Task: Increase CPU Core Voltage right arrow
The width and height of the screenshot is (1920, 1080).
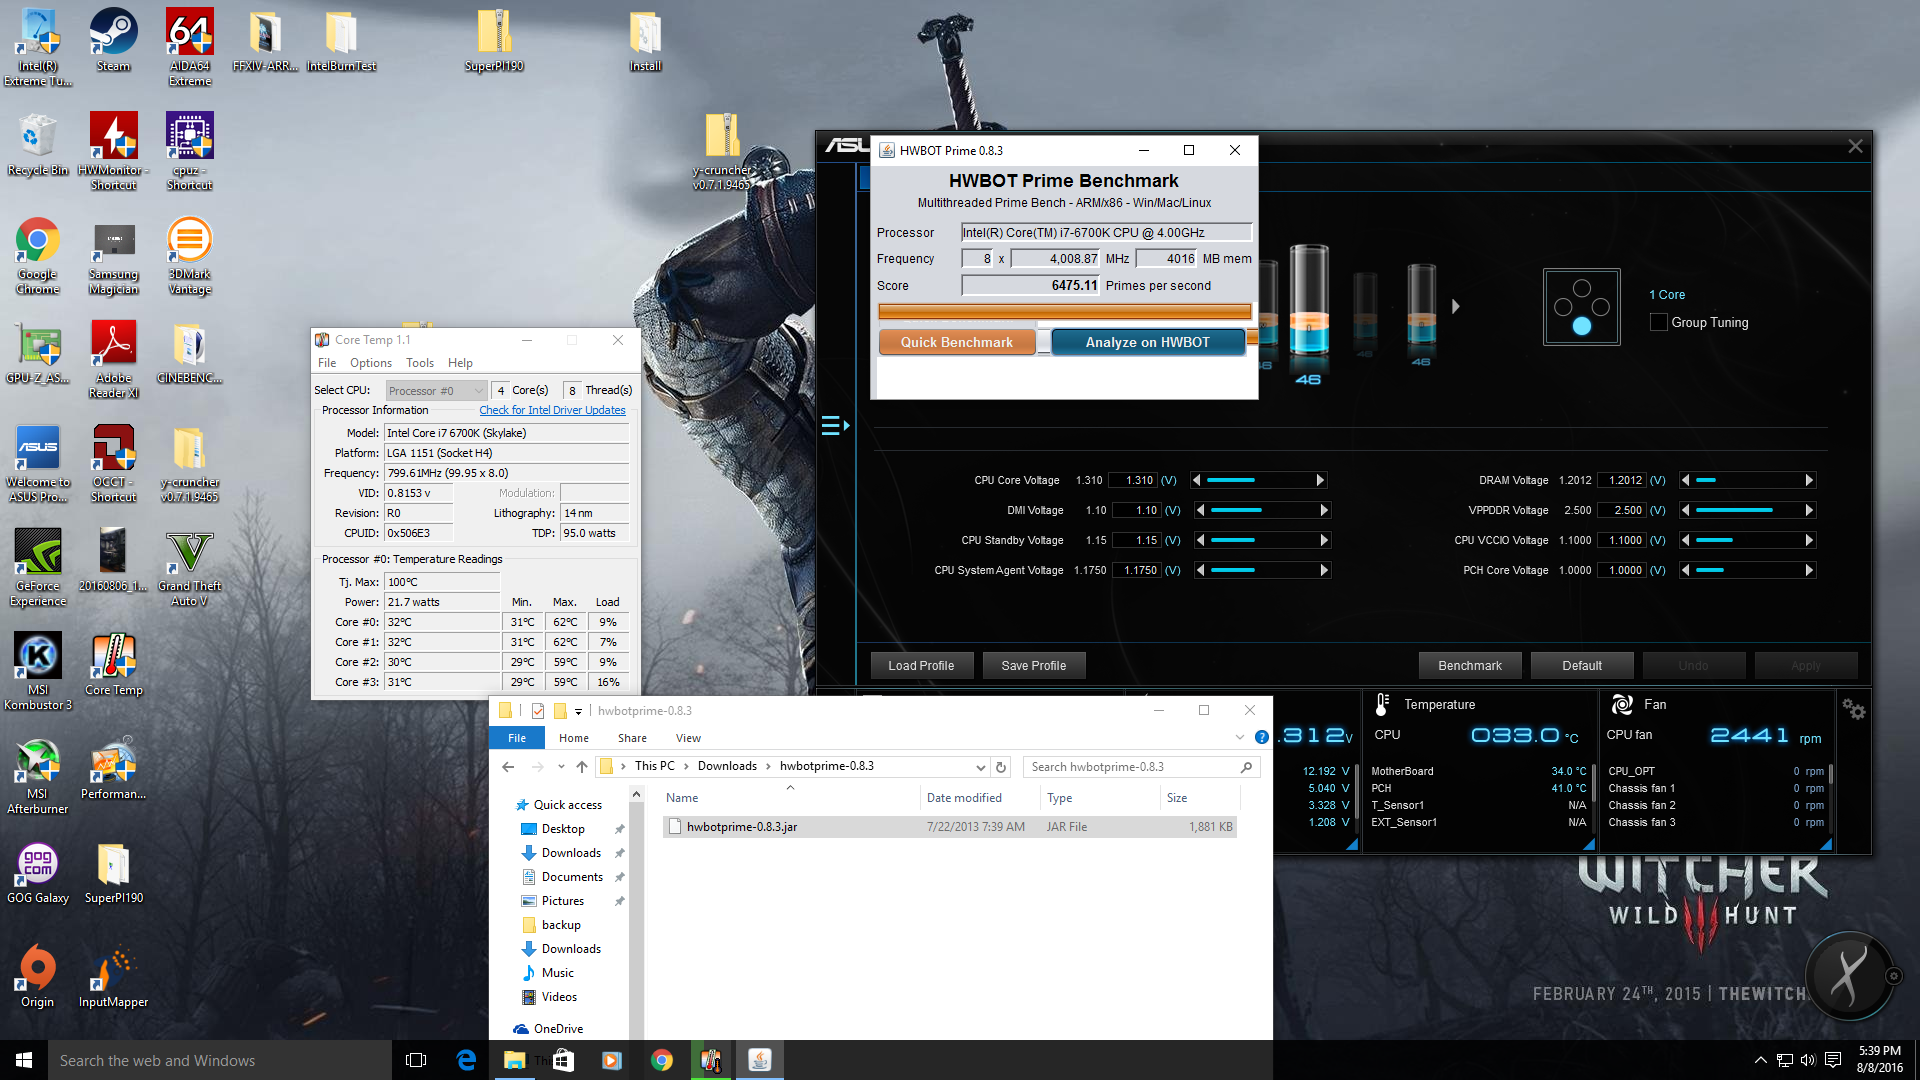Action: (1320, 480)
